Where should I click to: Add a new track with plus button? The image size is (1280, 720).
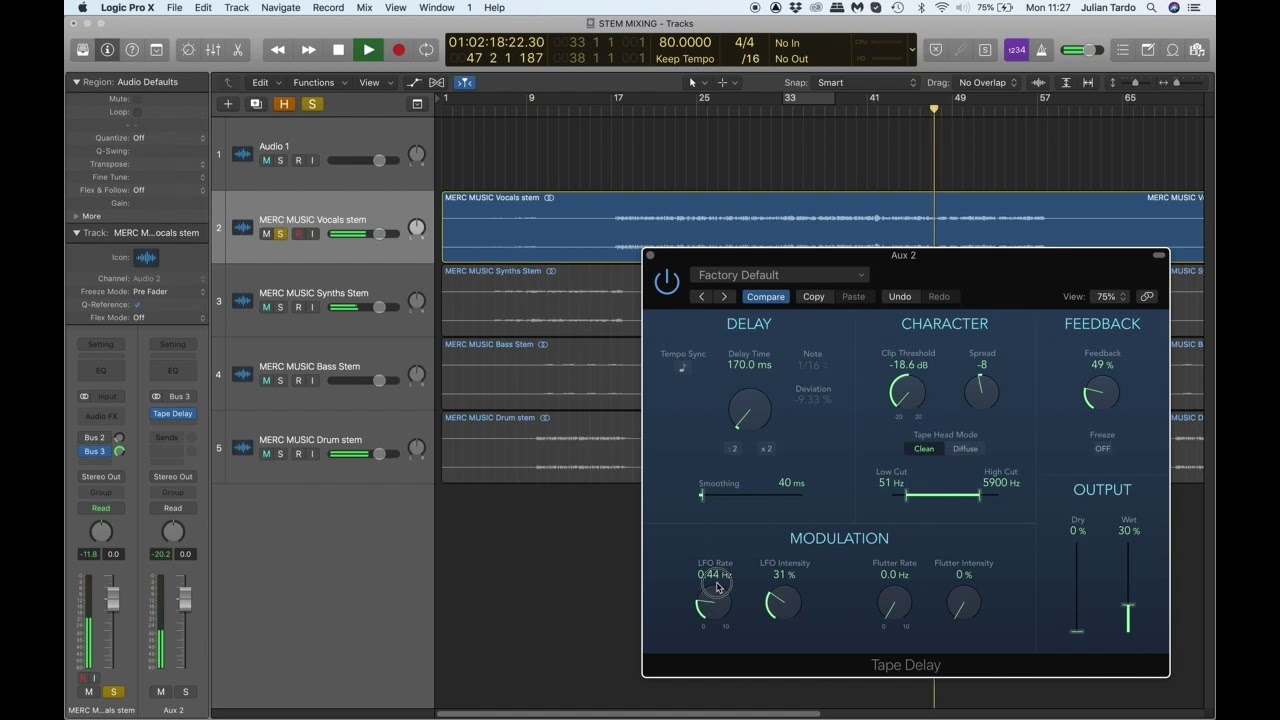click(228, 104)
